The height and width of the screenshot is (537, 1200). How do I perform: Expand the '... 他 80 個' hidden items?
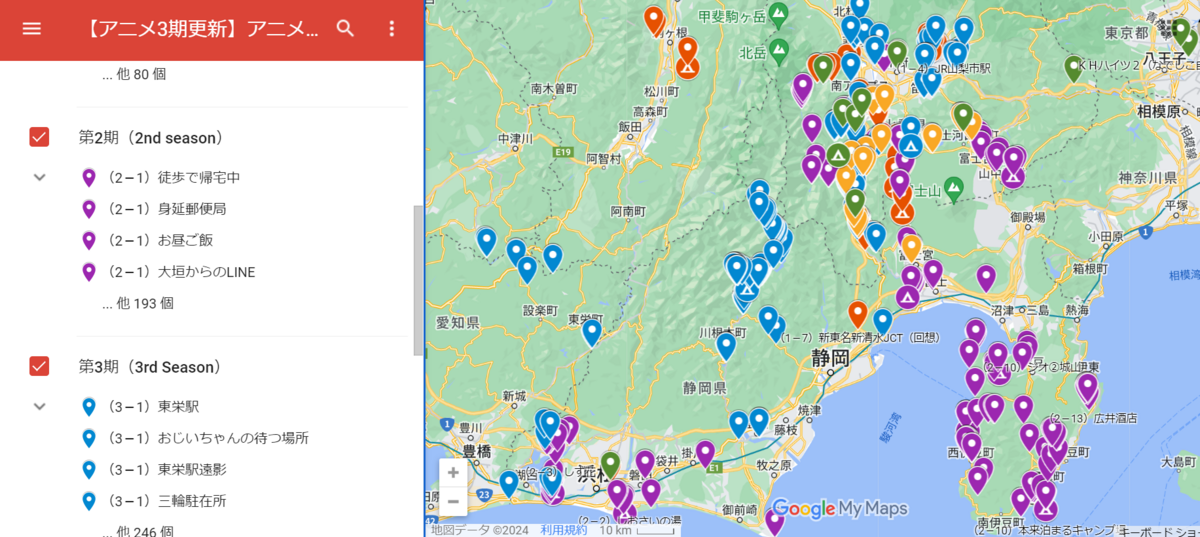coord(134,74)
